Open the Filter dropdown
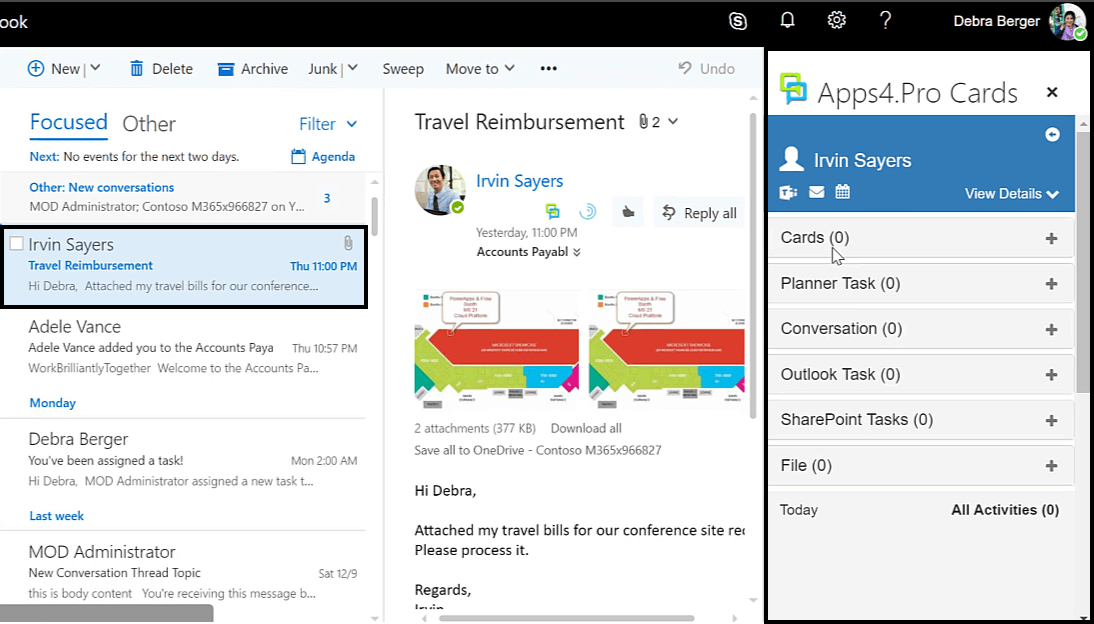The image size is (1094, 624). click(328, 124)
